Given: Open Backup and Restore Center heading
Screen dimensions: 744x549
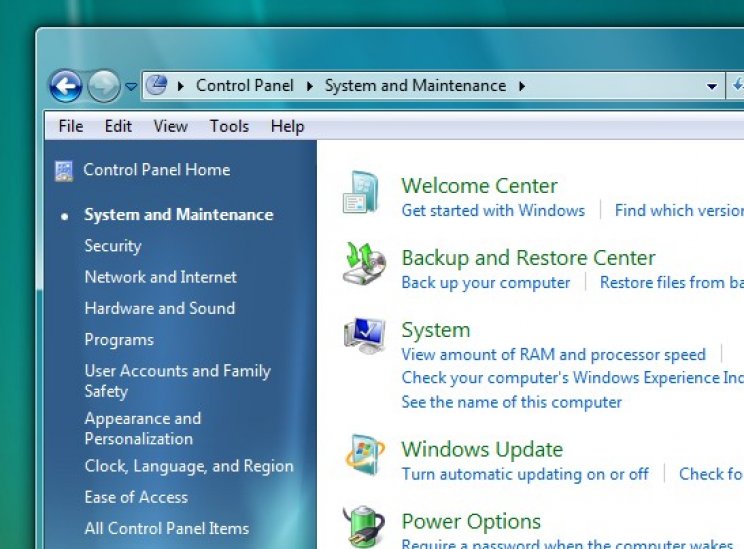Looking at the screenshot, I should pos(528,258).
